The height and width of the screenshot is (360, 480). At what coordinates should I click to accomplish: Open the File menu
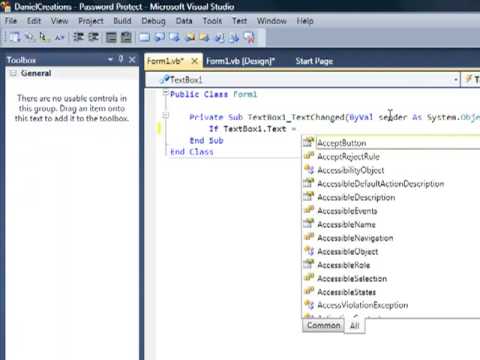(11, 21)
